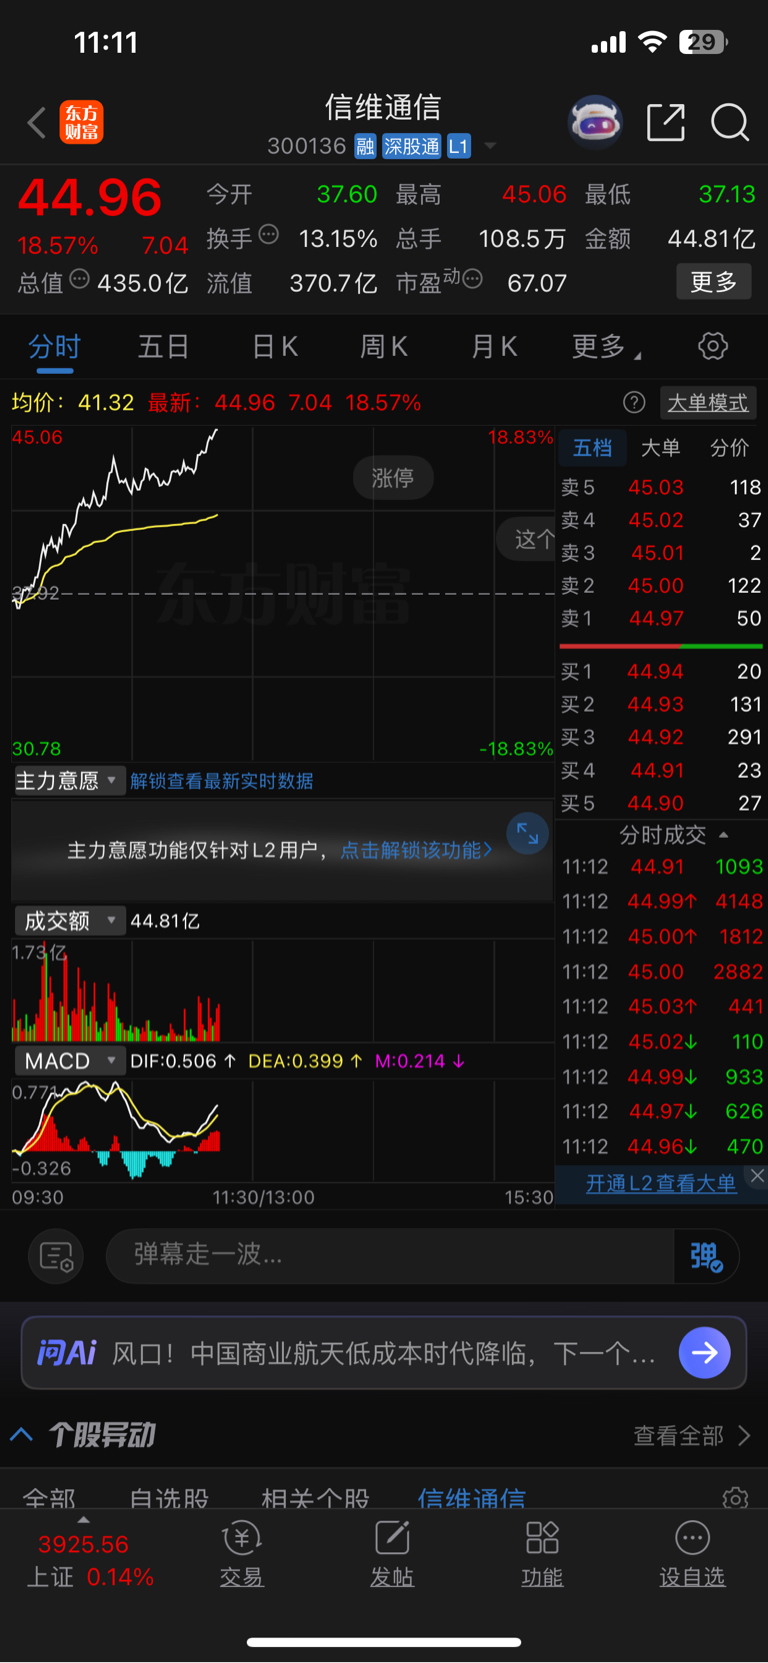Tap the 深股通 badge
Image resolution: width=768 pixels, height=1663 pixels.
tap(412, 147)
